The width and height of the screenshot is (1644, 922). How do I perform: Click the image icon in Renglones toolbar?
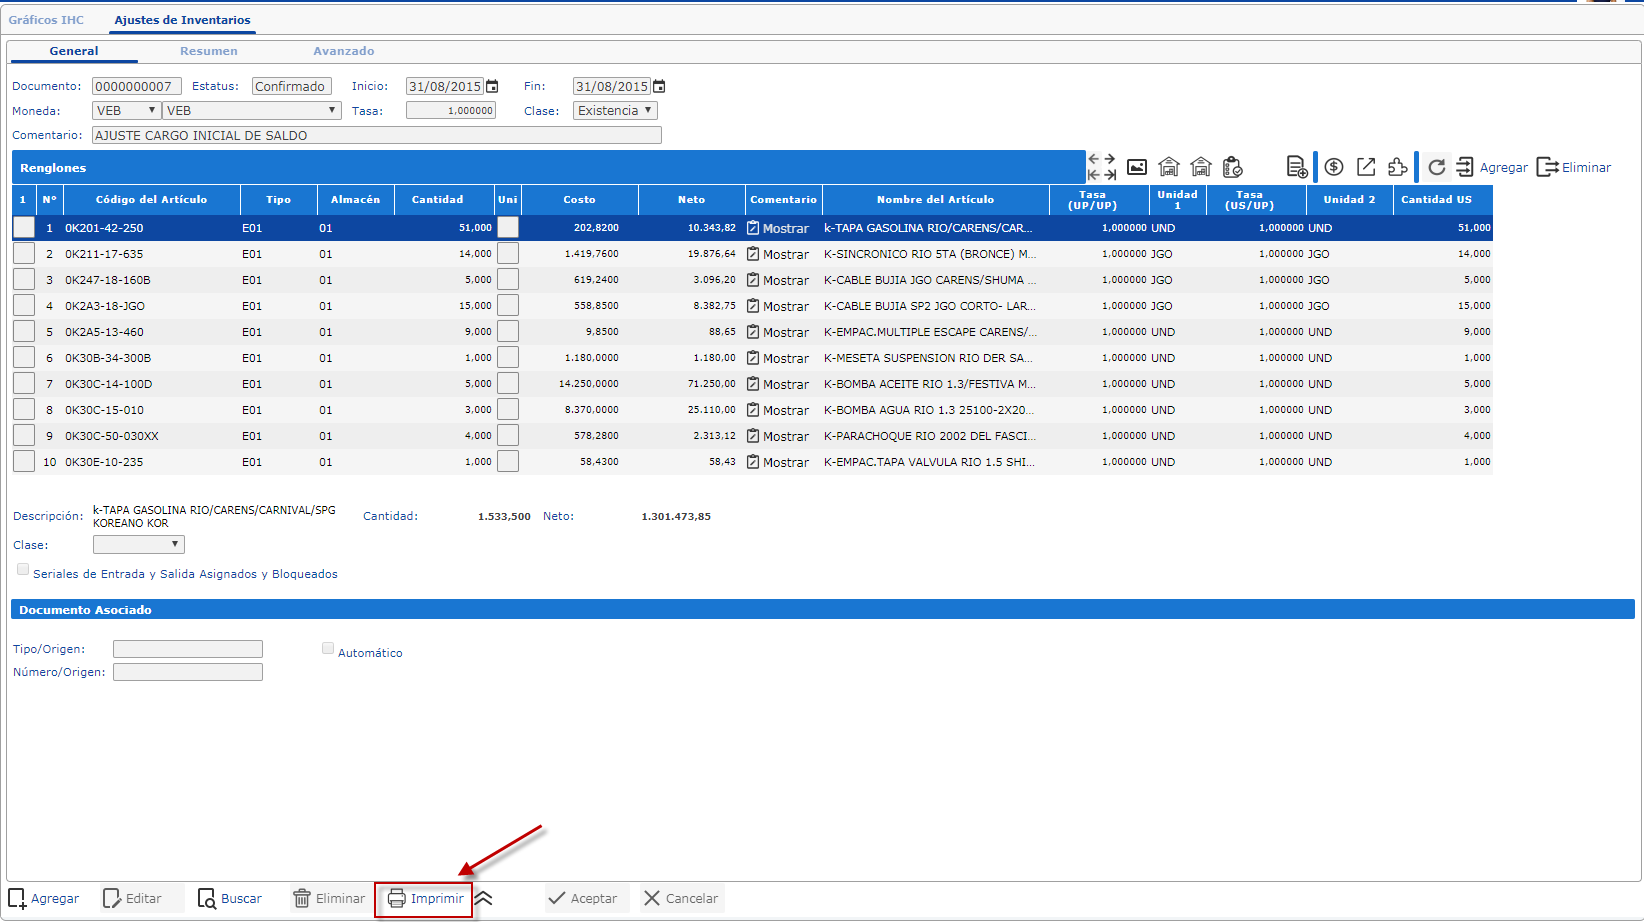(x=1137, y=167)
